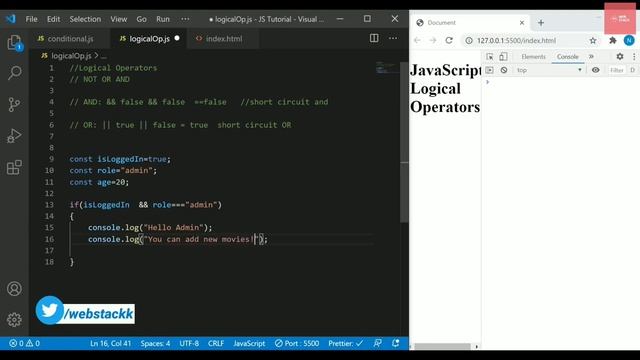The width and height of the screenshot is (640, 360).
Task: Open the Chrome profile avatar
Action: [629, 40]
